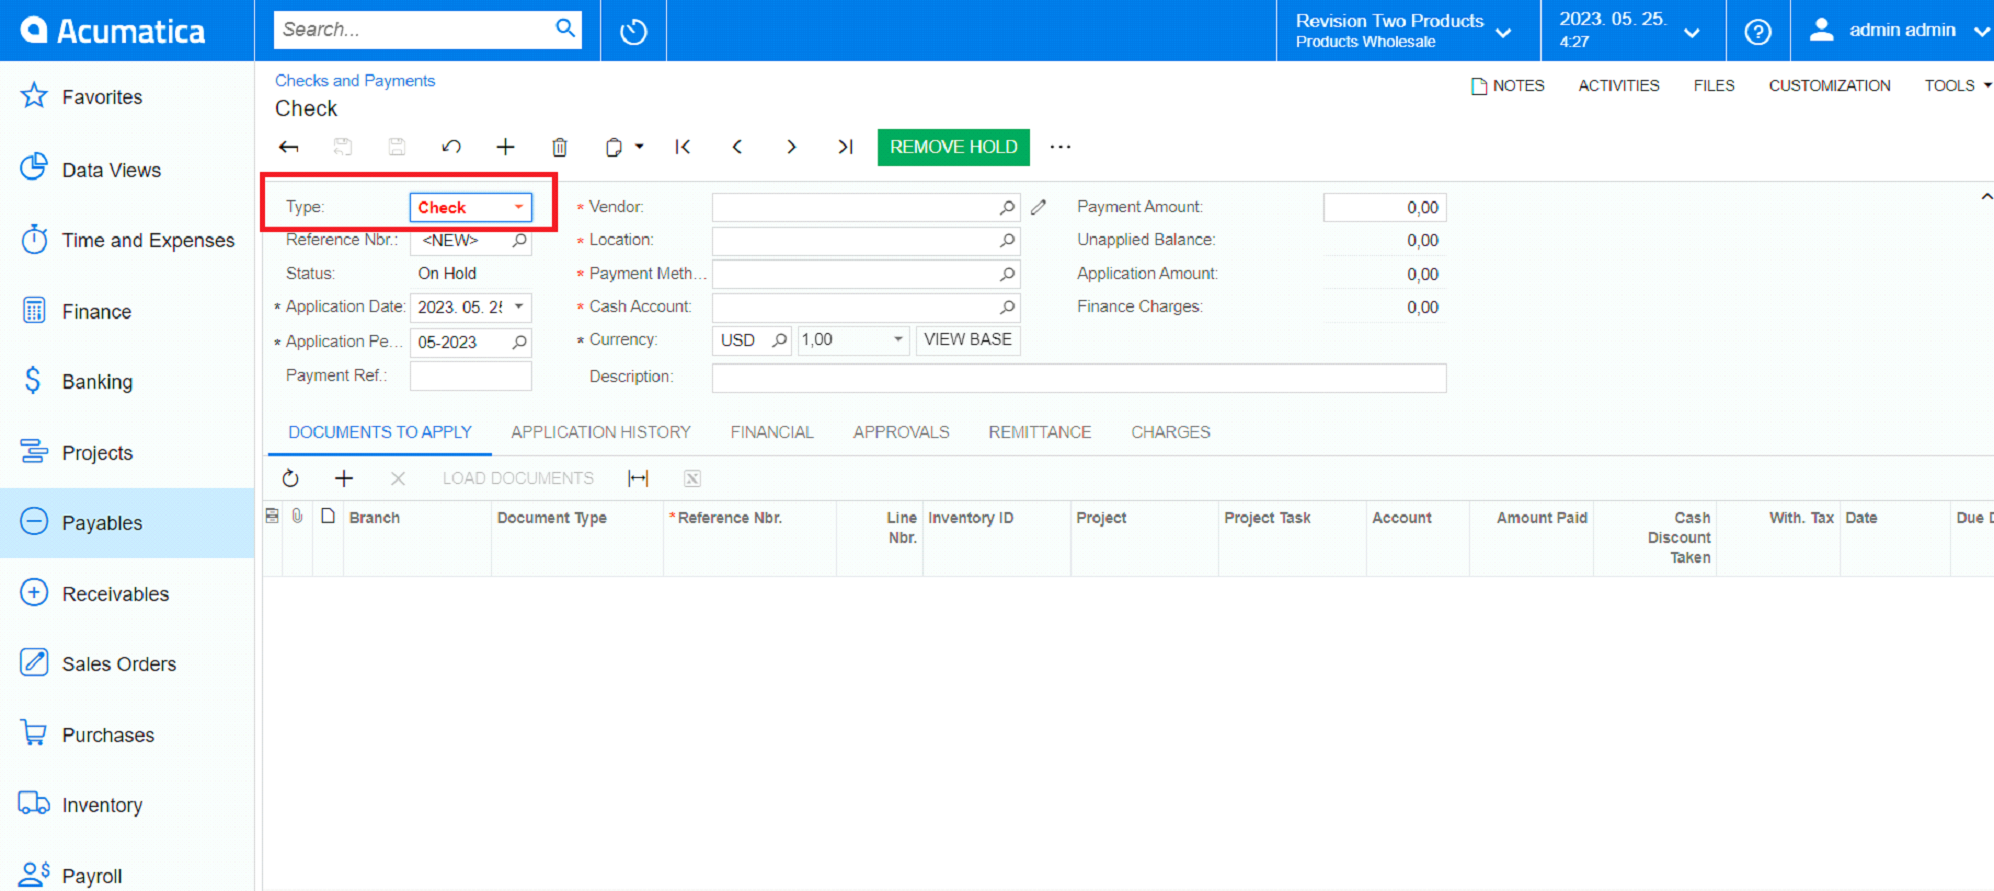
Task: Jump to the first record icon
Action: [x=683, y=147]
